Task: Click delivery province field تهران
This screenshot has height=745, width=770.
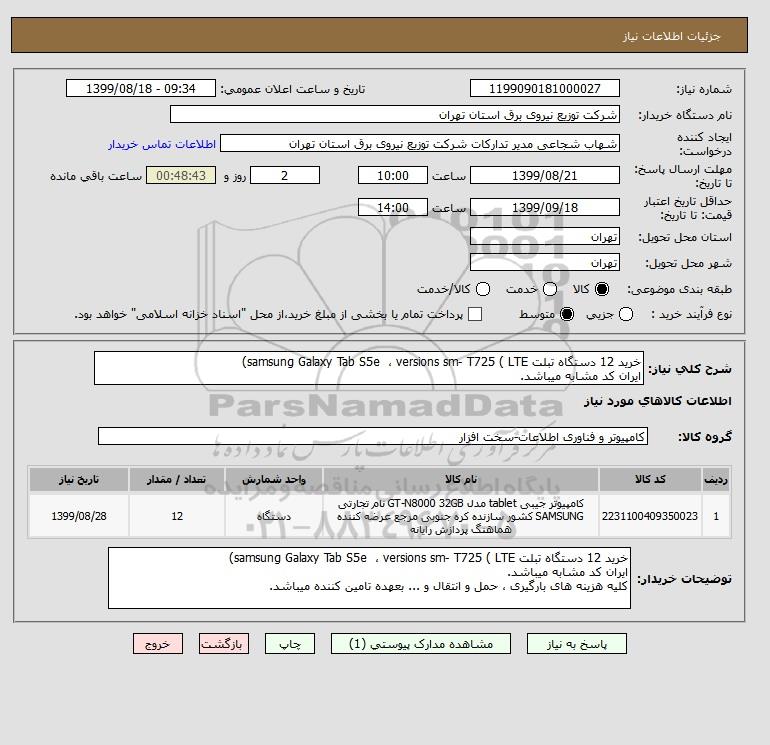Action: pyautogui.click(x=545, y=237)
